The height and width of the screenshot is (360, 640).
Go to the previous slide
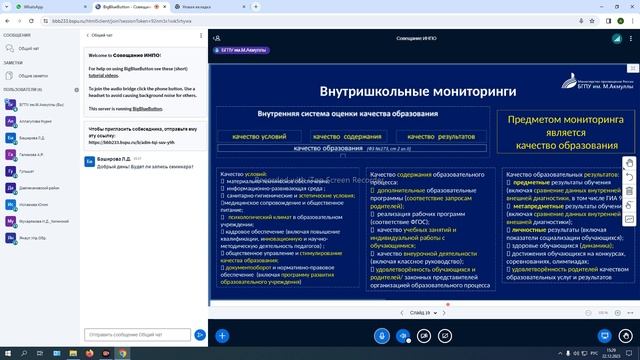[x=402, y=313]
